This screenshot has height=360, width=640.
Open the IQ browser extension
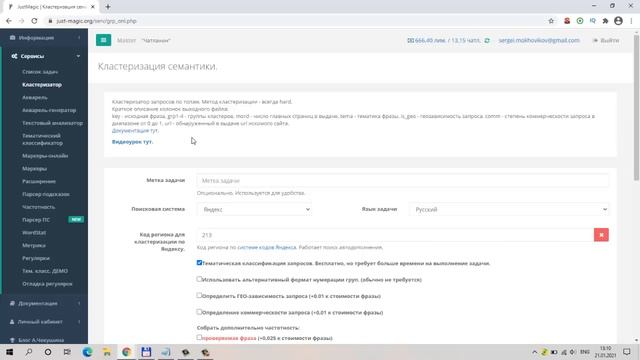point(593,21)
